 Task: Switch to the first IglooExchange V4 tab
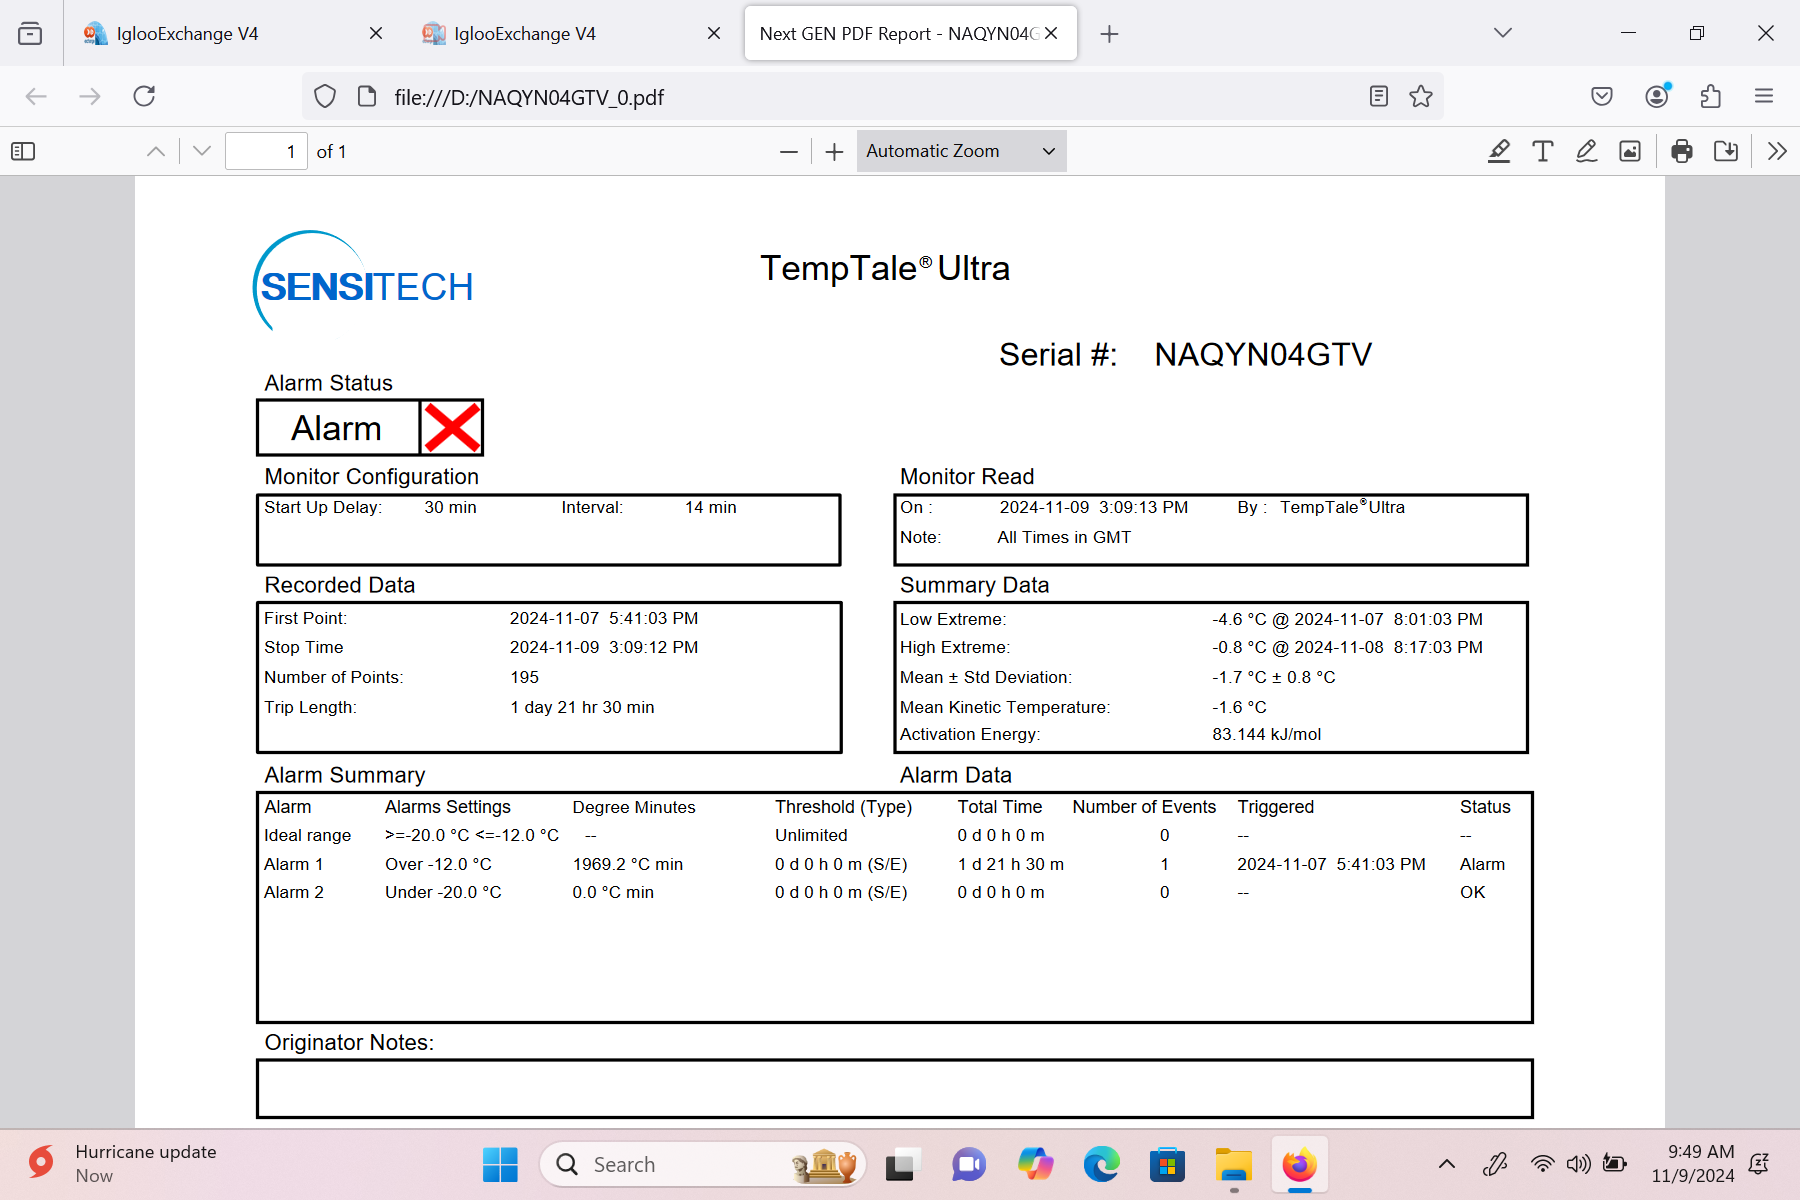click(x=234, y=33)
